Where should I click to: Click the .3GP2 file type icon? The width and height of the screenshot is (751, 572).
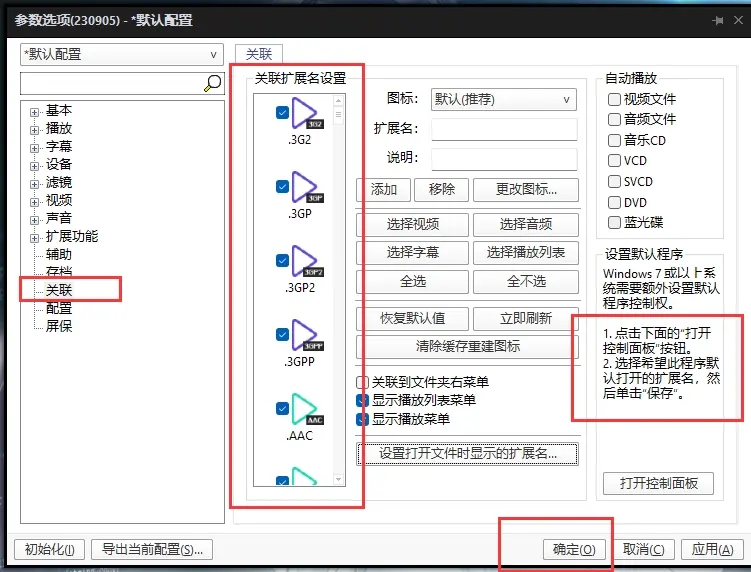point(307,261)
